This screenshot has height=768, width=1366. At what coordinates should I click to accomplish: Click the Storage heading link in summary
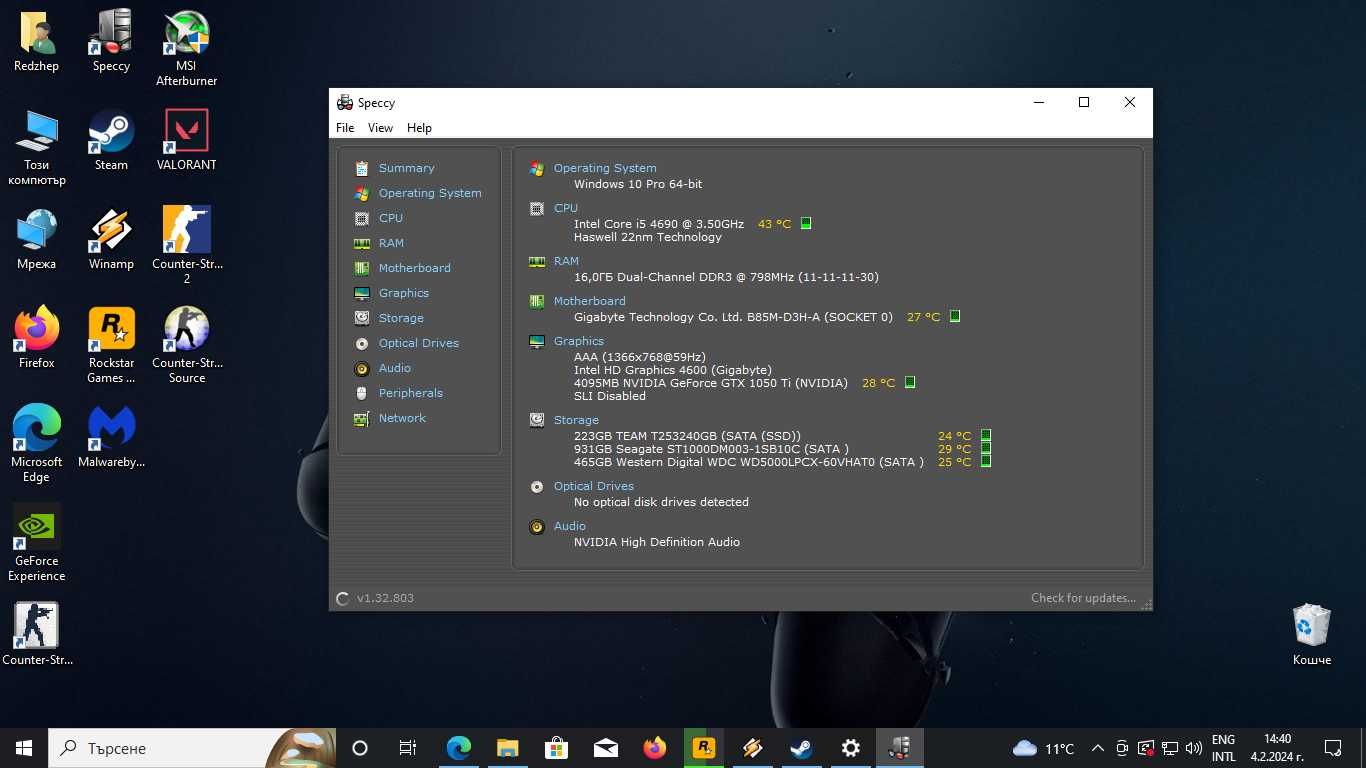pyautogui.click(x=576, y=420)
